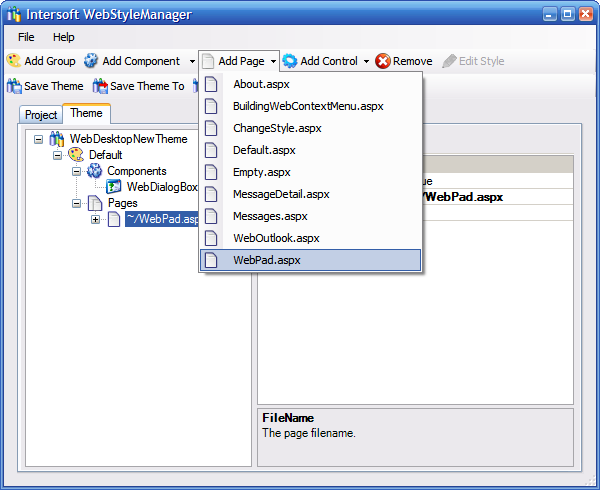Click the Save Theme To icon
The width and height of the screenshot is (600, 490).
coord(99,86)
